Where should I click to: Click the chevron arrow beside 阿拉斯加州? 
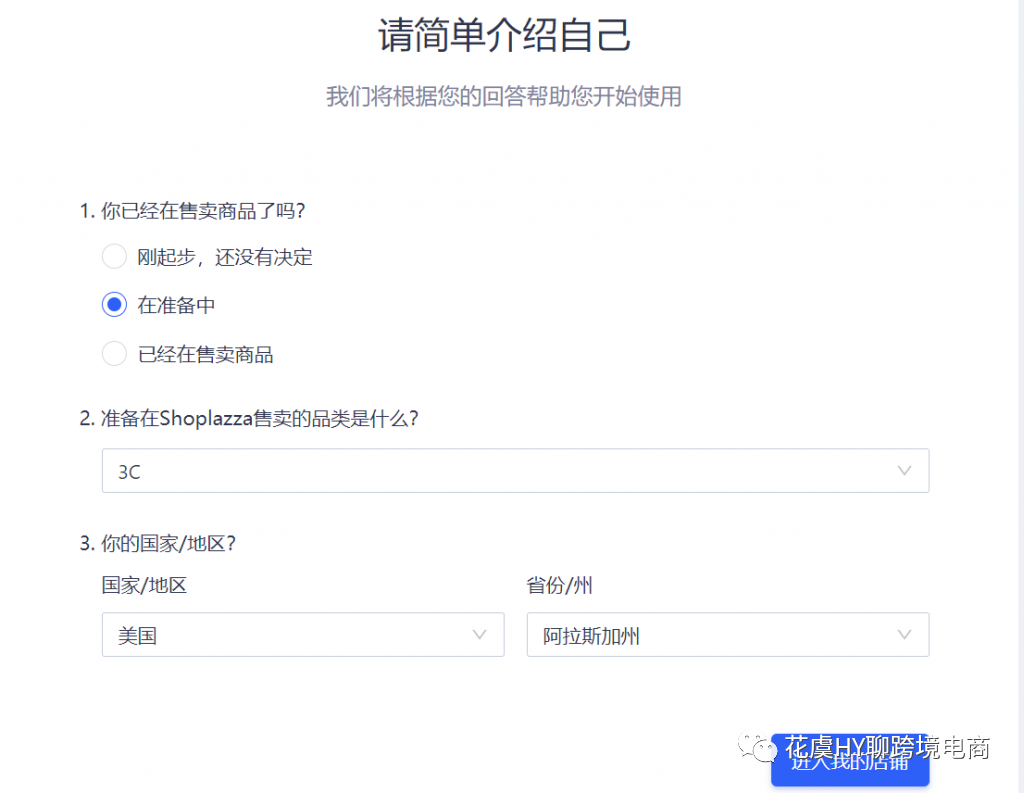(x=904, y=634)
